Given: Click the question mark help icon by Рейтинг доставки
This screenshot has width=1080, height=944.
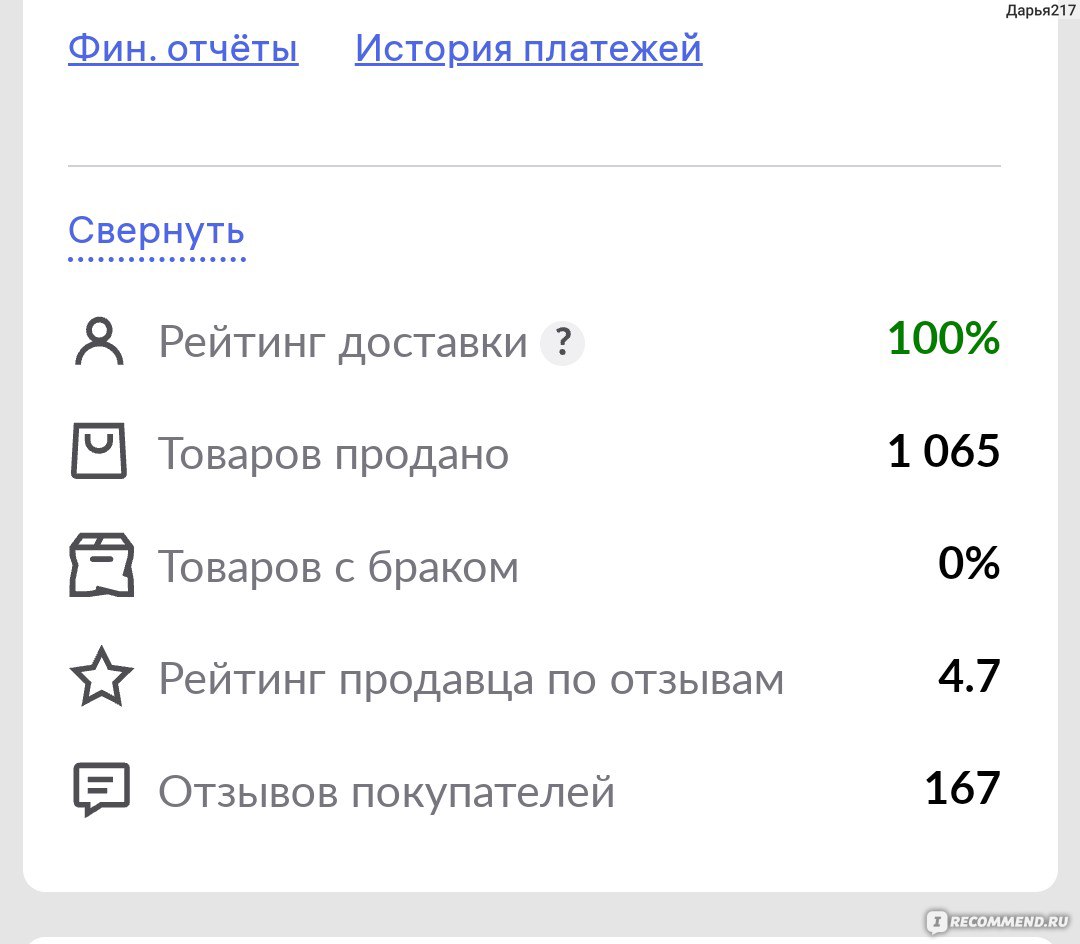Looking at the screenshot, I should pos(562,342).
